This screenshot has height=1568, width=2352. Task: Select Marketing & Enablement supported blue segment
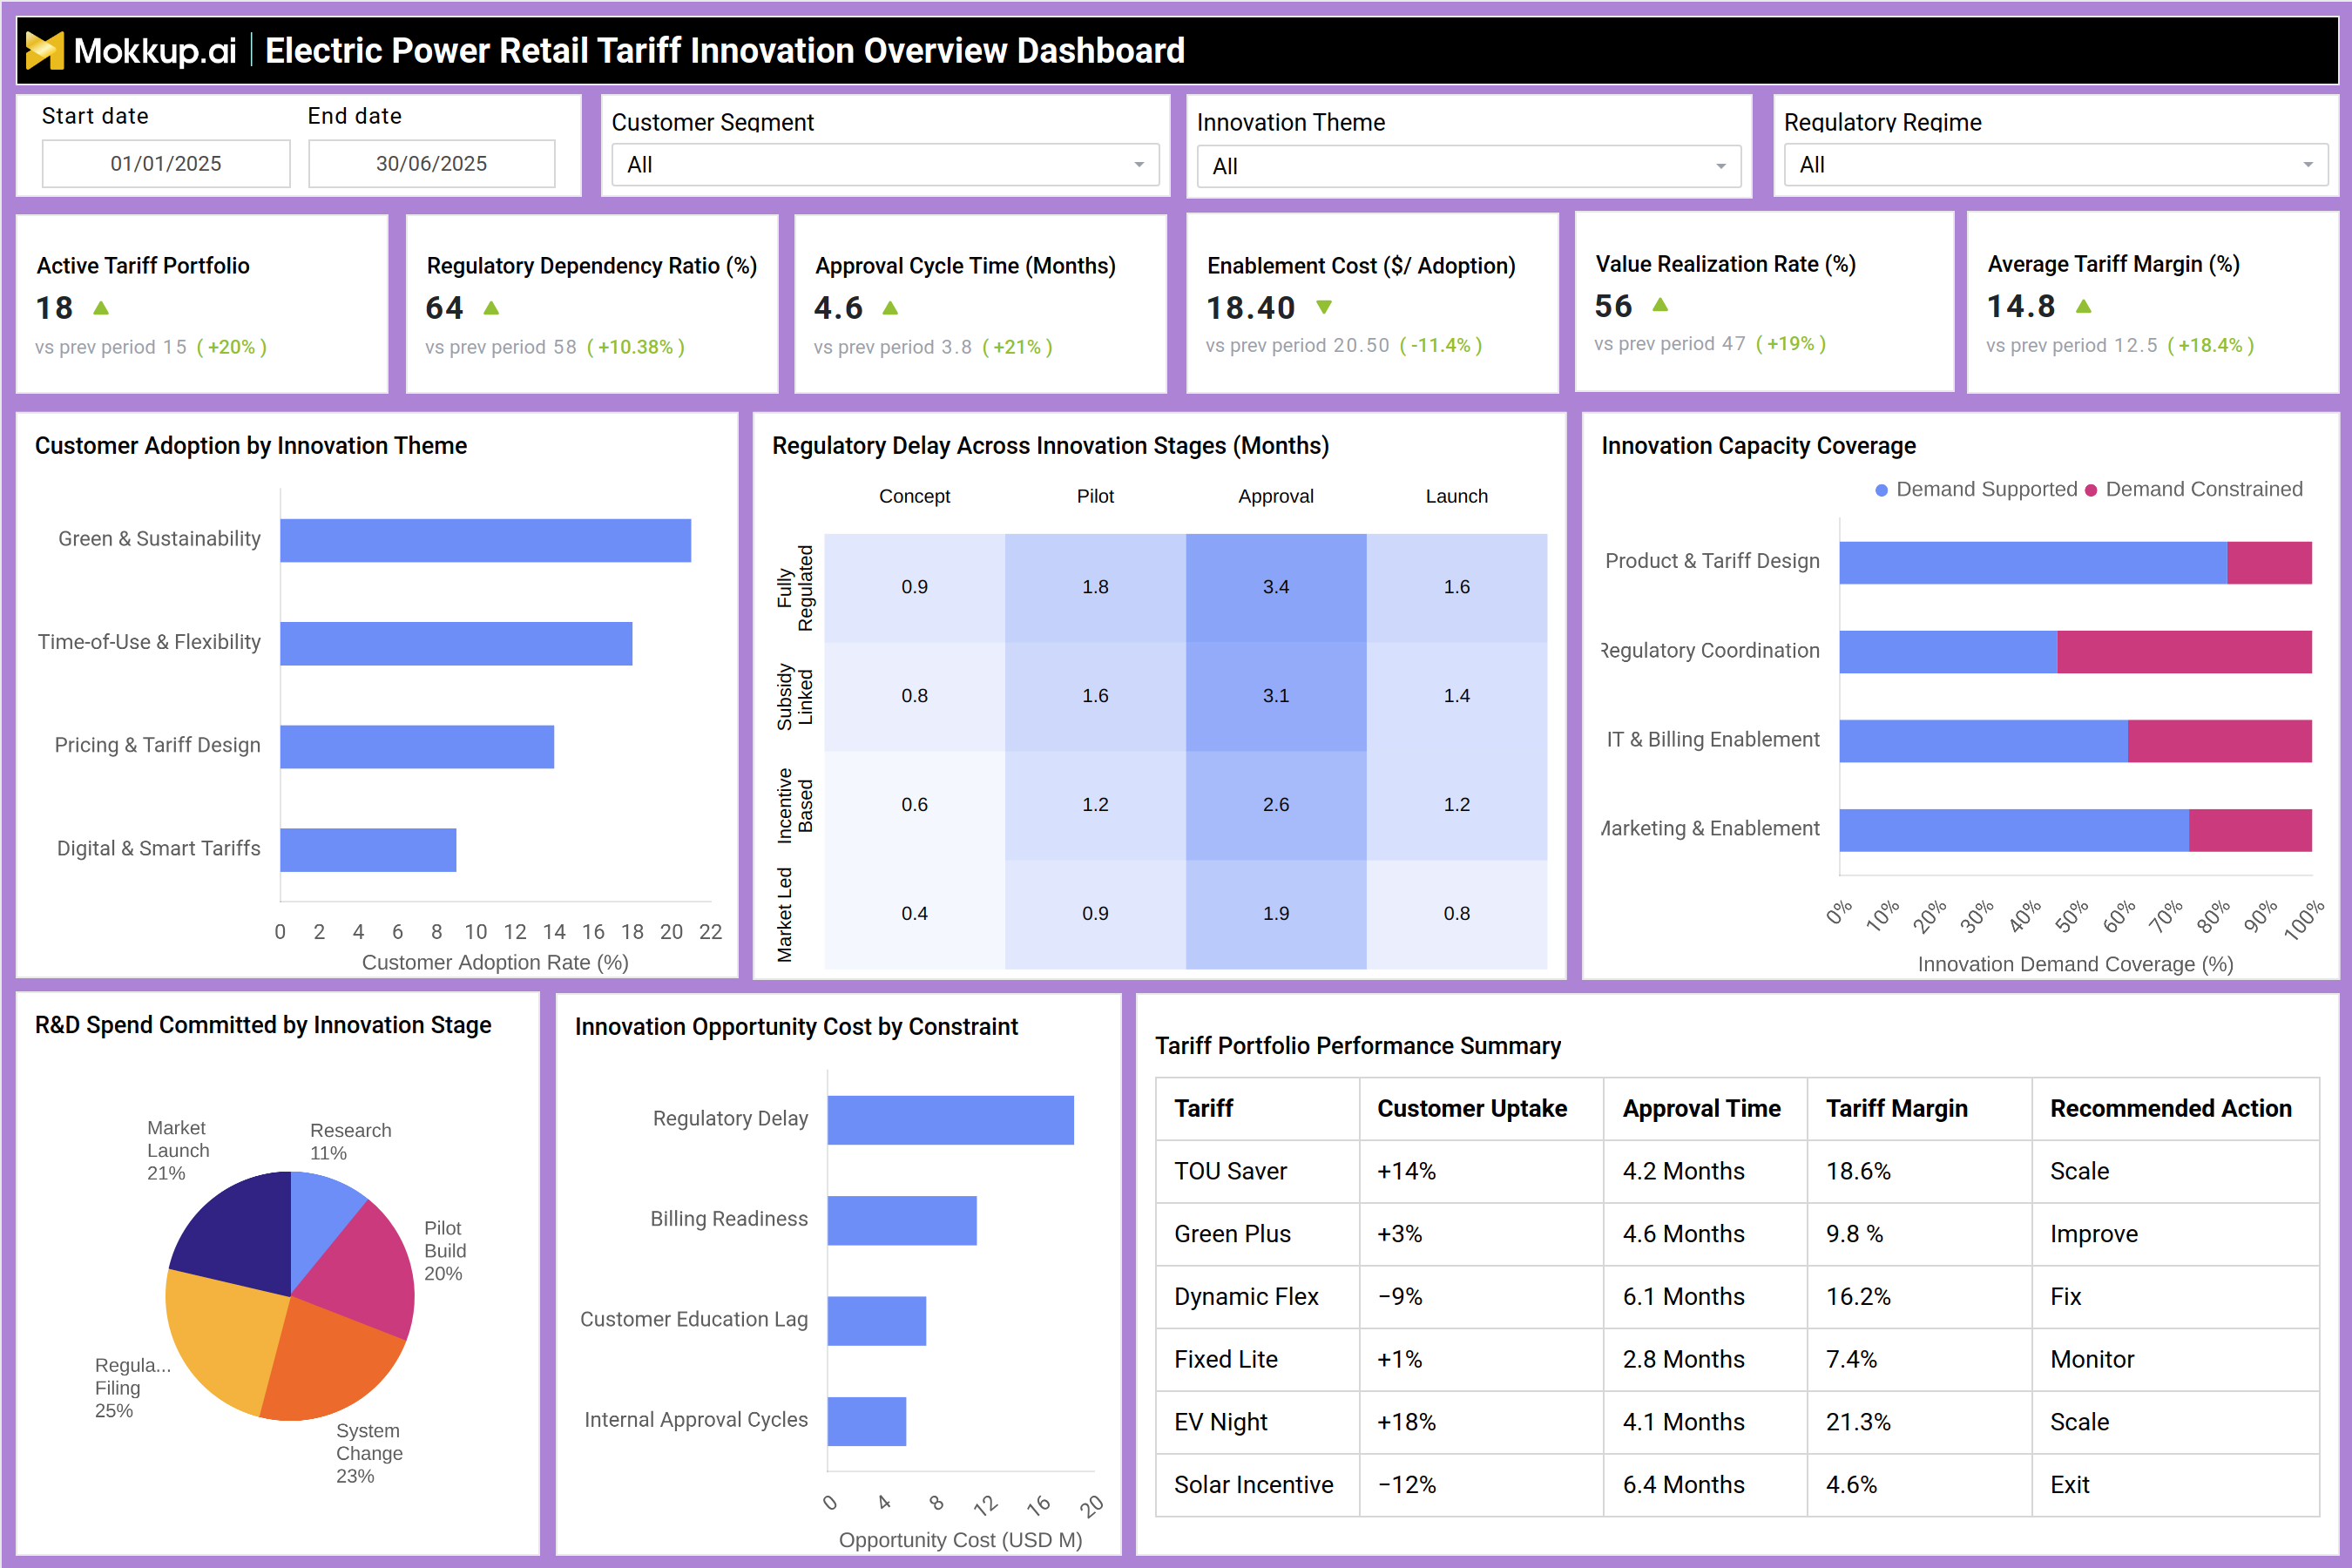(2014, 830)
